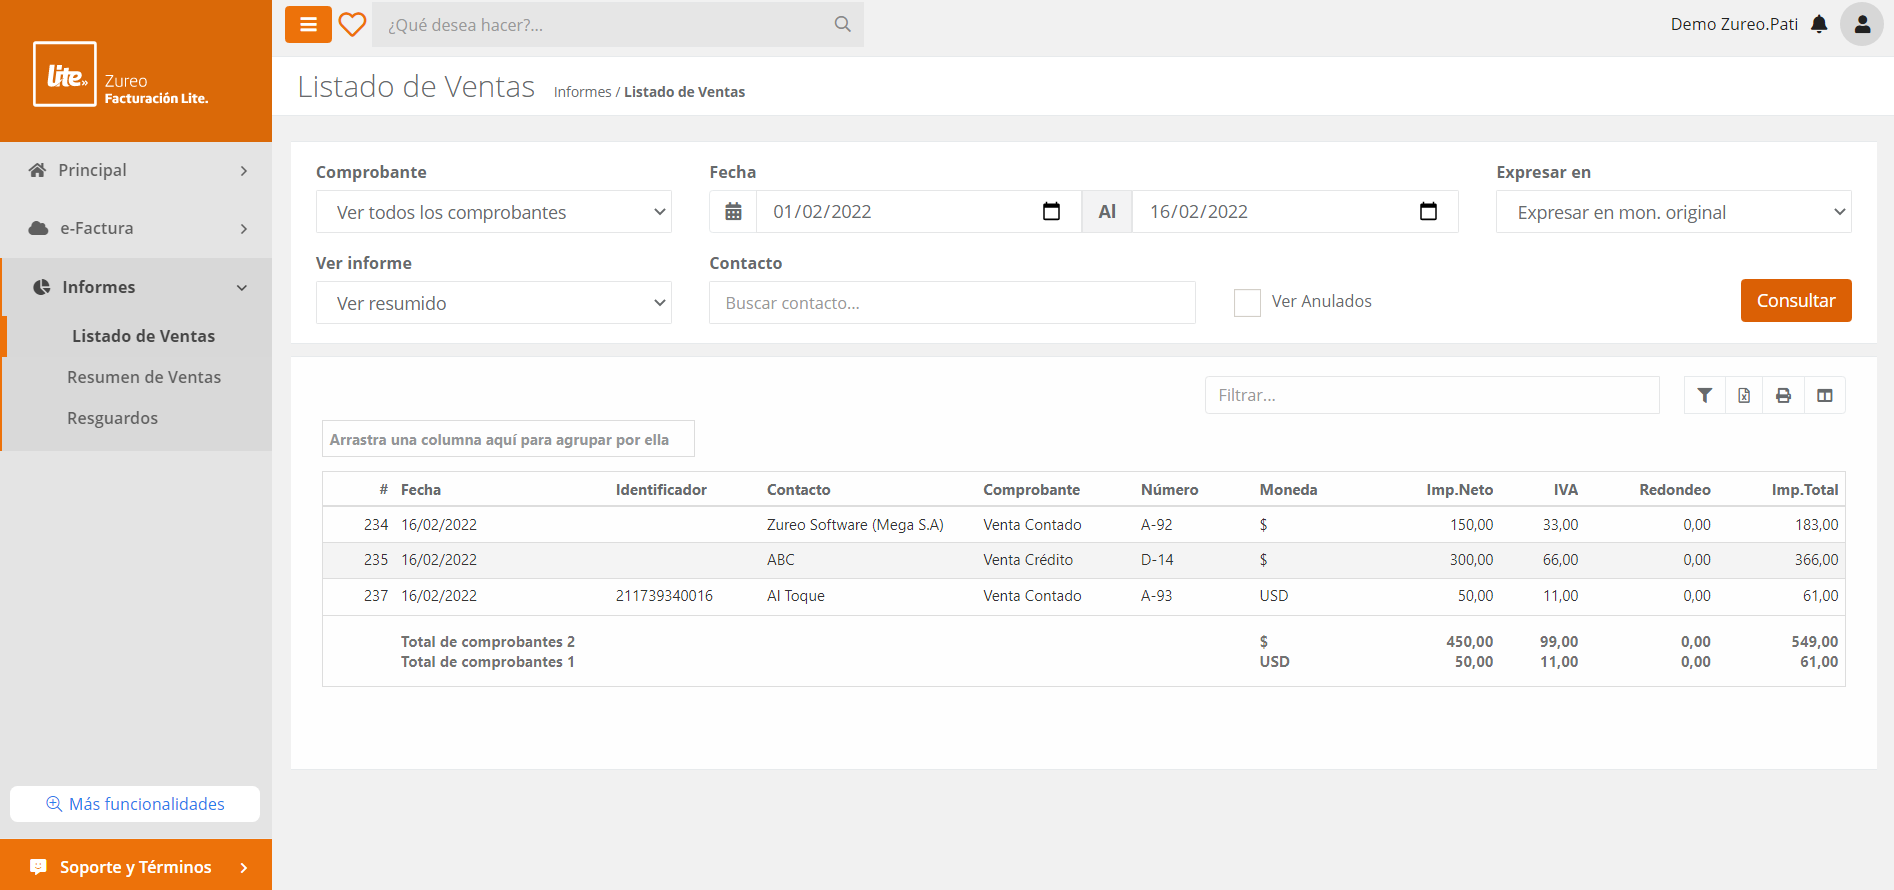Open Resguardos in the sidebar
This screenshot has width=1894, height=890.
coord(112,418)
